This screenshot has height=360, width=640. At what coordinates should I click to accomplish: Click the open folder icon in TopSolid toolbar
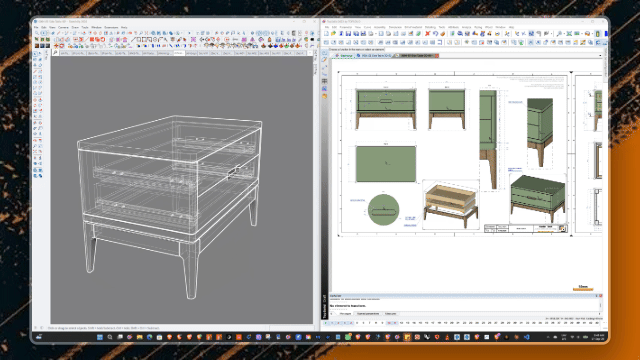pyautogui.click(x=333, y=34)
